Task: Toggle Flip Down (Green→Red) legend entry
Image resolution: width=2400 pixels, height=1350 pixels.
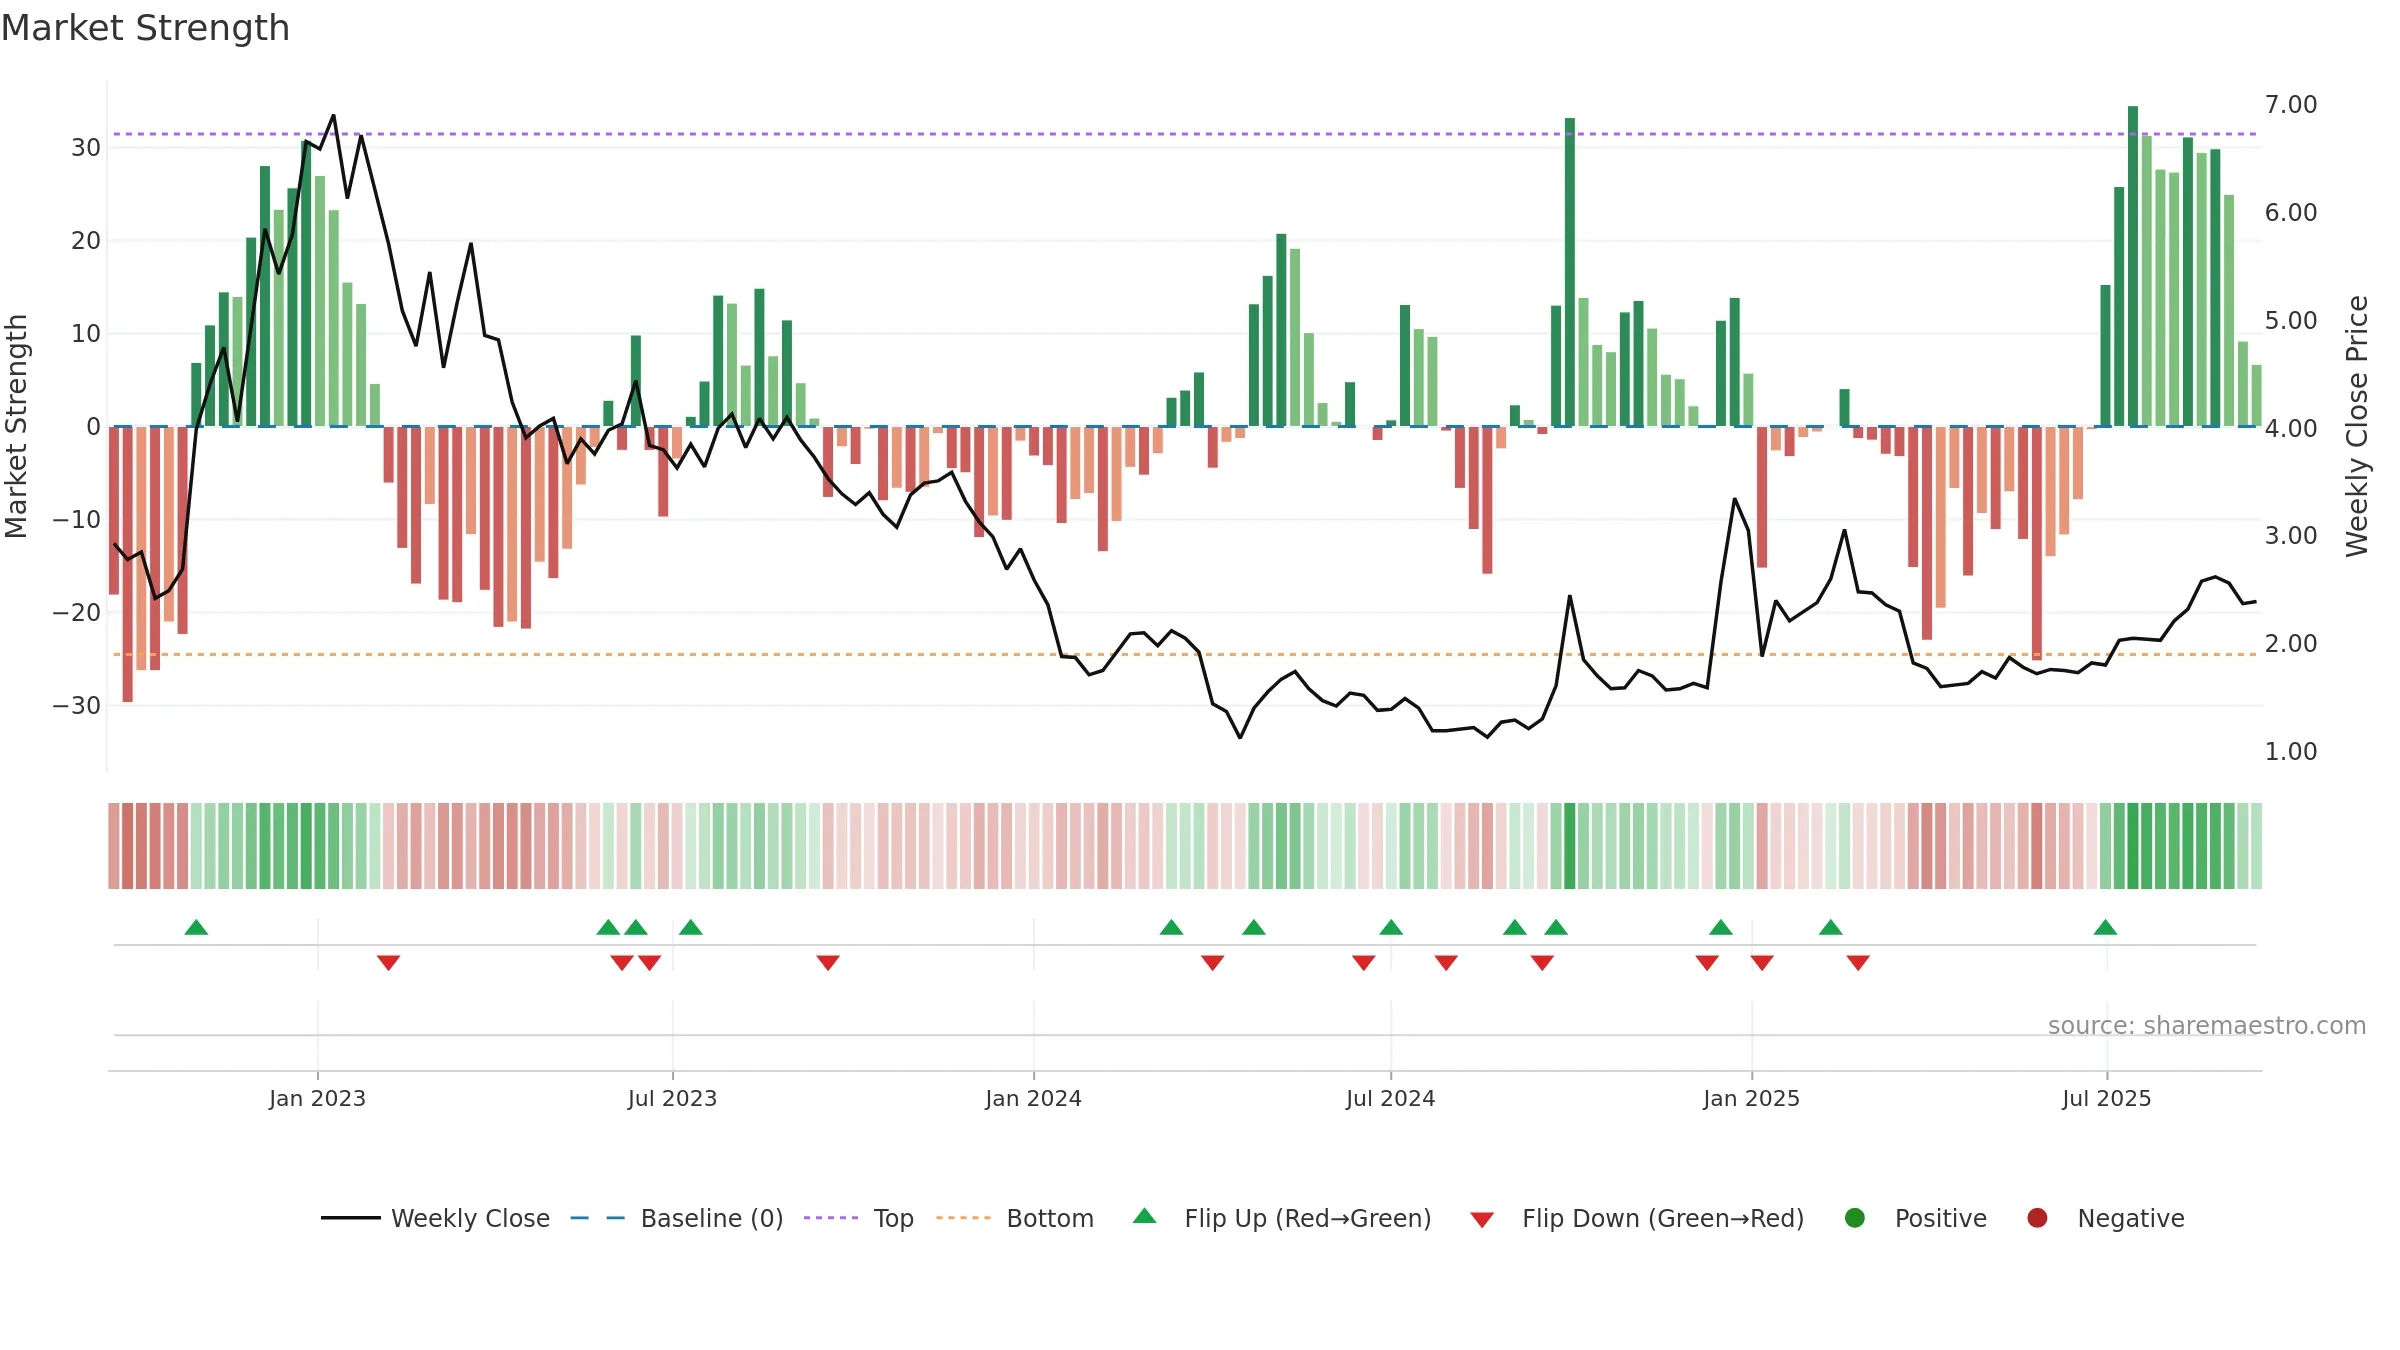Action: tap(1637, 1218)
